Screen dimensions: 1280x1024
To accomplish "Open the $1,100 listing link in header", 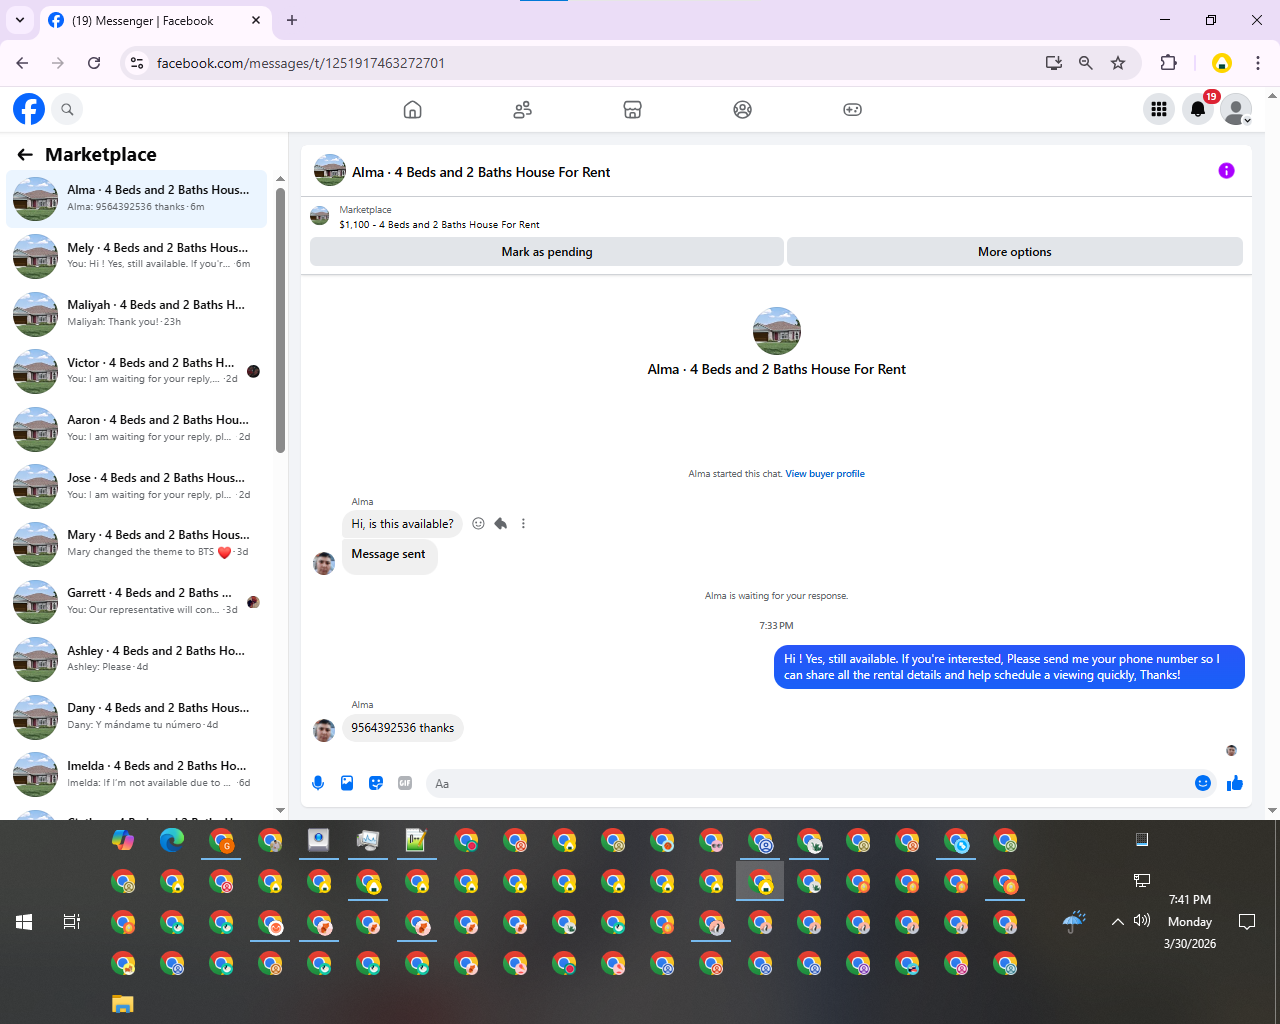I will (439, 225).
